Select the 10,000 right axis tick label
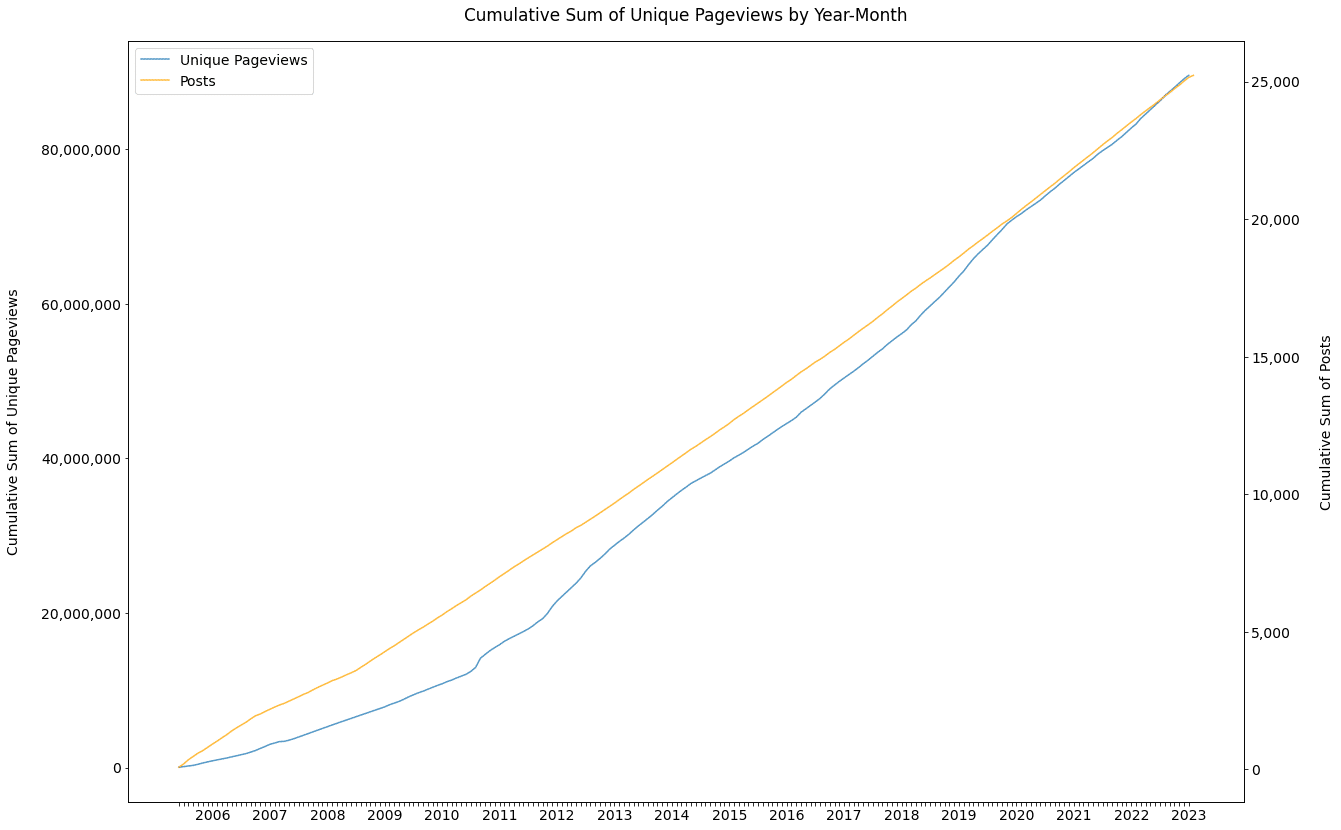The image size is (1341, 830). [1275, 495]
